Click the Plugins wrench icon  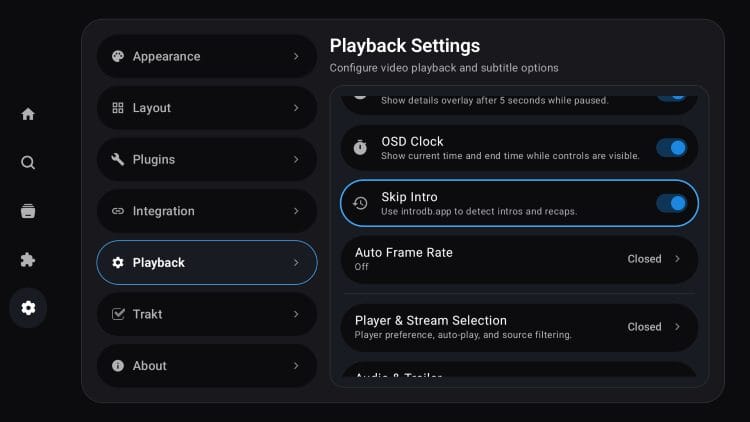click(x=118, y=160)
